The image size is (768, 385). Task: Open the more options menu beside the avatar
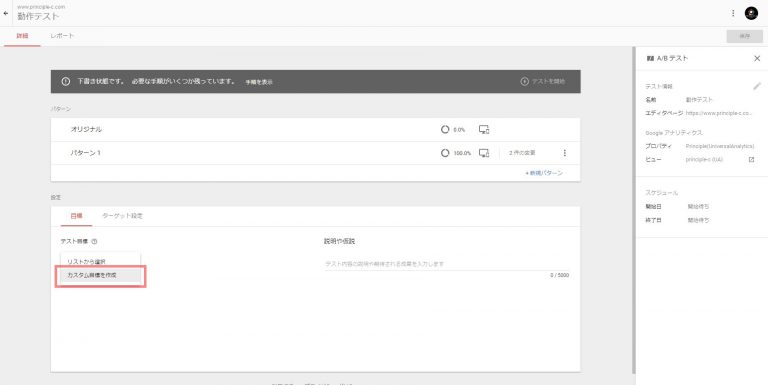(733, 13)
